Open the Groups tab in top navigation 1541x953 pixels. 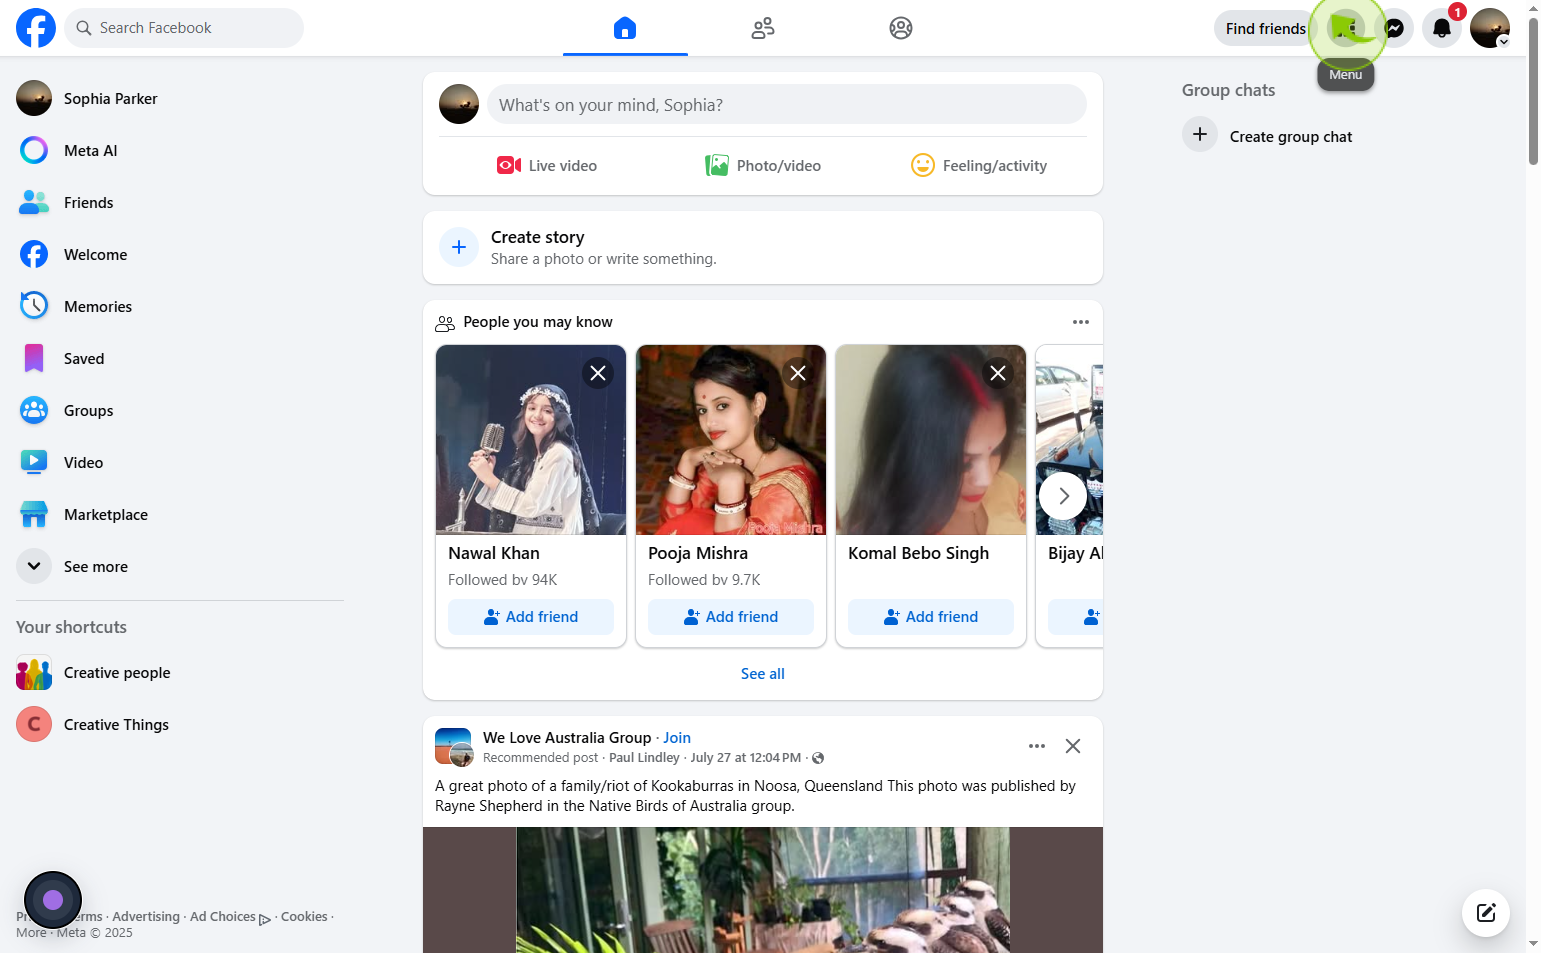coord(901,28)
